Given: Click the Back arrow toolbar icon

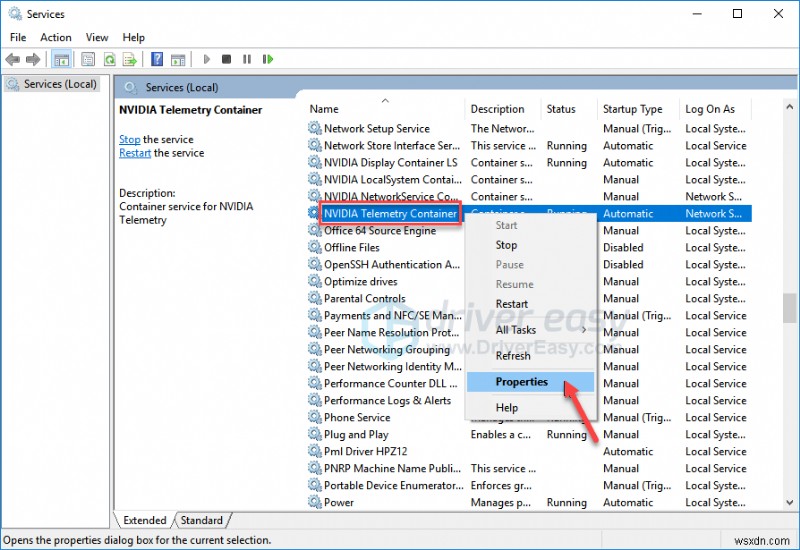Looking at the screenshot, I should (x=13, y=60).
